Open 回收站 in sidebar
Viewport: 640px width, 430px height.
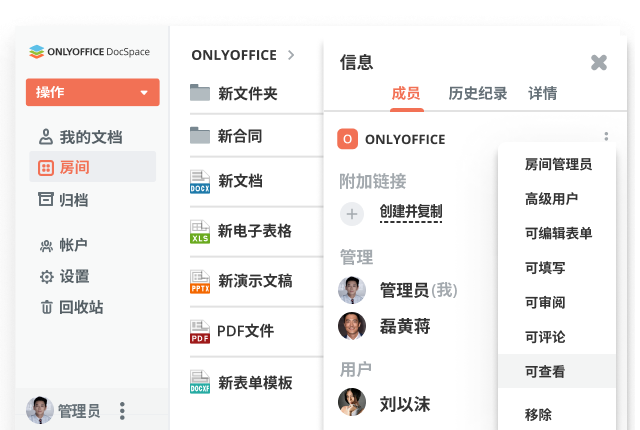(81, 307)
